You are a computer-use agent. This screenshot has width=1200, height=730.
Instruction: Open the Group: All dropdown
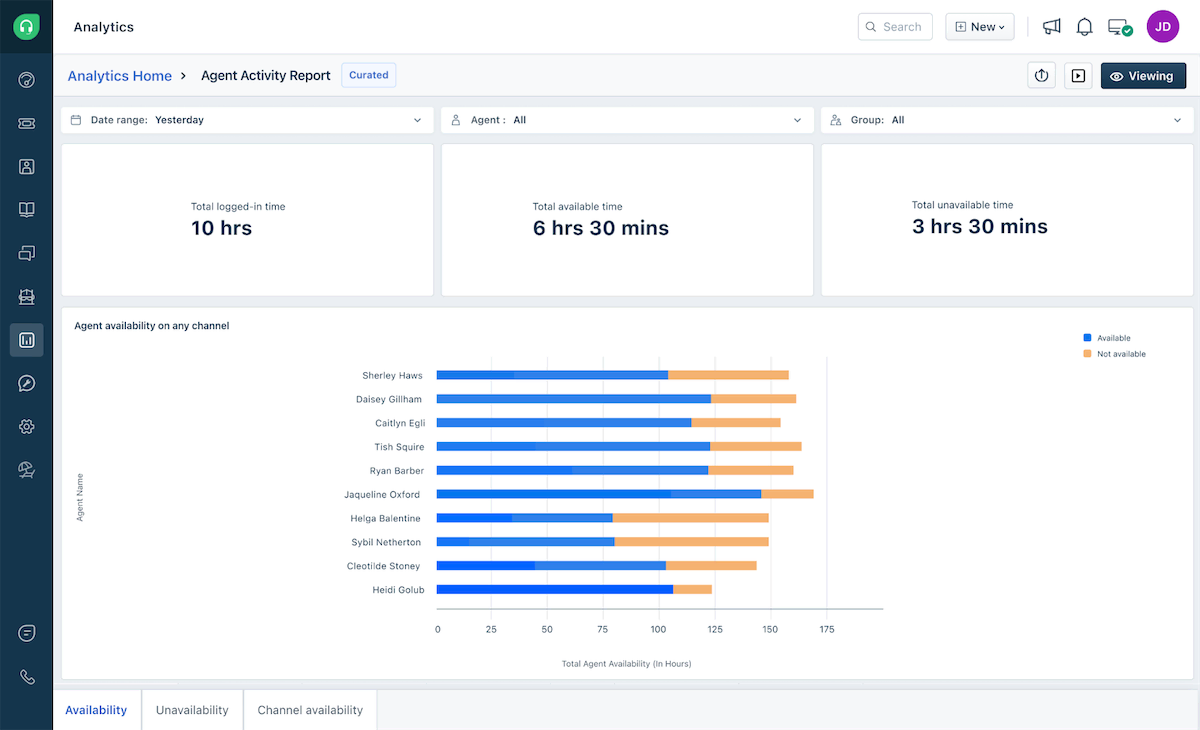point(1007,119)
